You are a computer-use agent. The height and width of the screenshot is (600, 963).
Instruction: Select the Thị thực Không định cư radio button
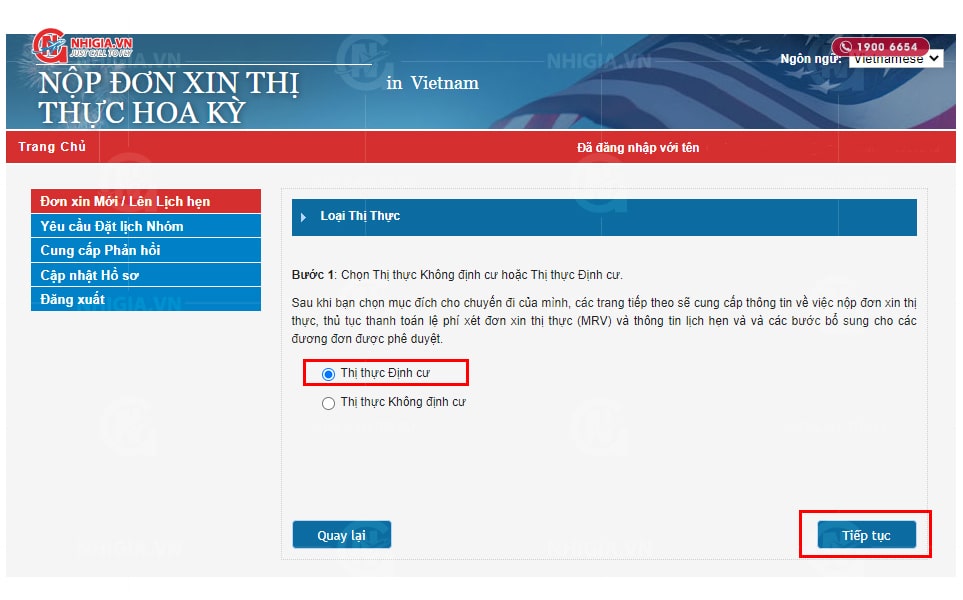coord(328,403)
